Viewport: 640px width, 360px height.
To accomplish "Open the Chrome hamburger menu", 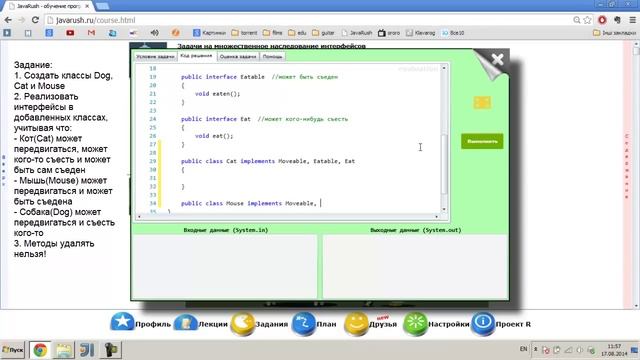I will point(632,20).
